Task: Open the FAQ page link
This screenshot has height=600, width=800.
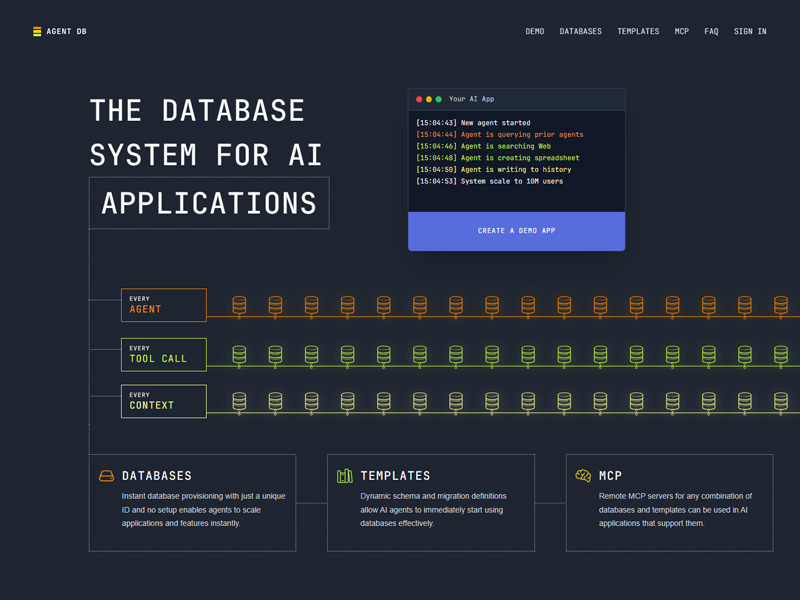Action: [x=711, y=32]
